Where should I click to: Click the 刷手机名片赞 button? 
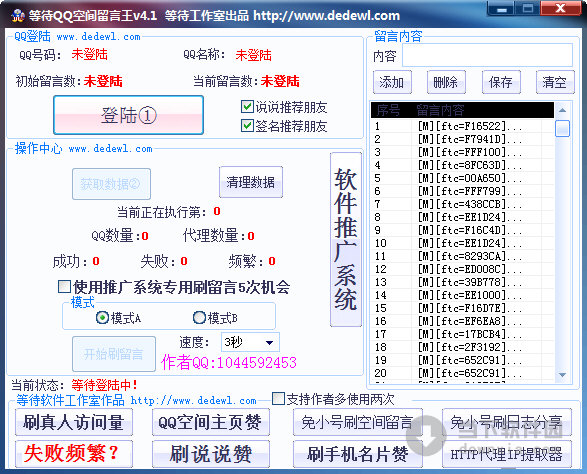(x=358, y=454)
